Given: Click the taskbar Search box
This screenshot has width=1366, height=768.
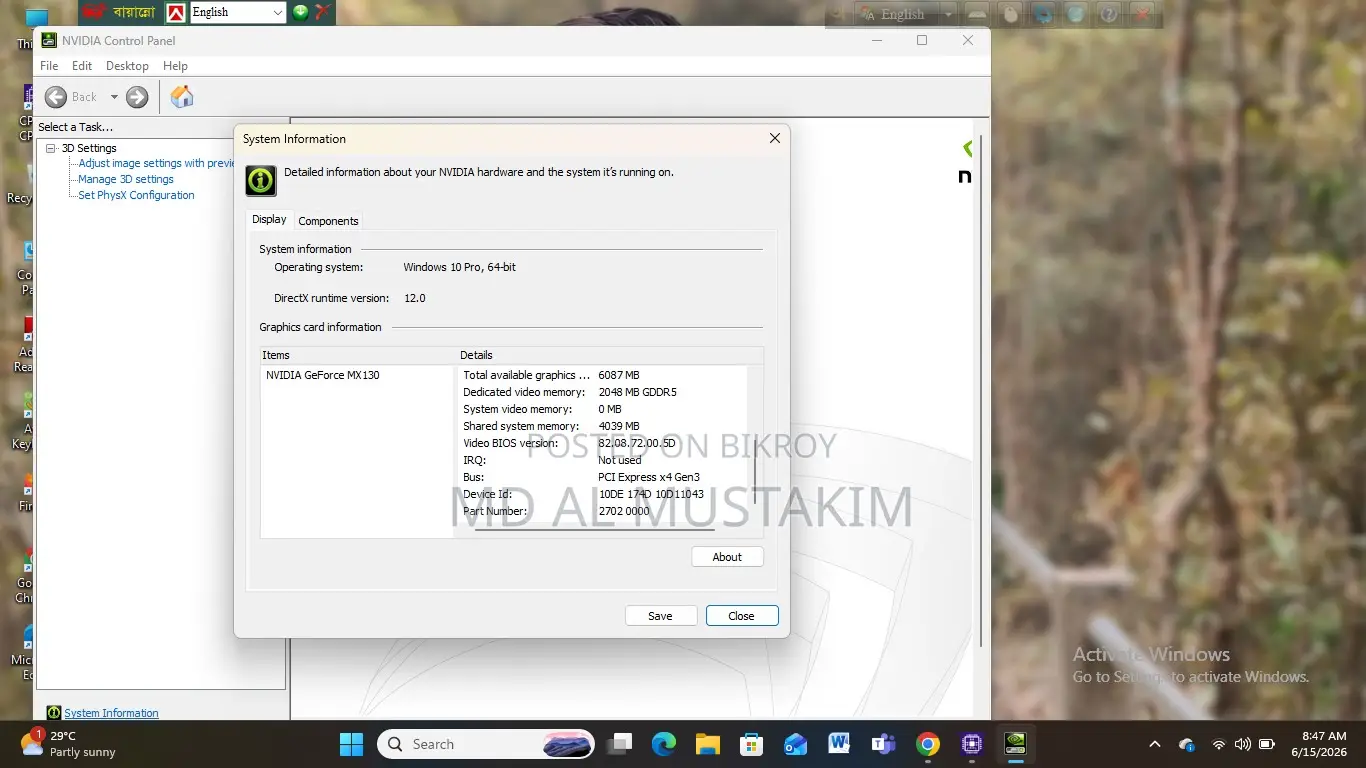Looking at the screenshot, I should 486,744.
